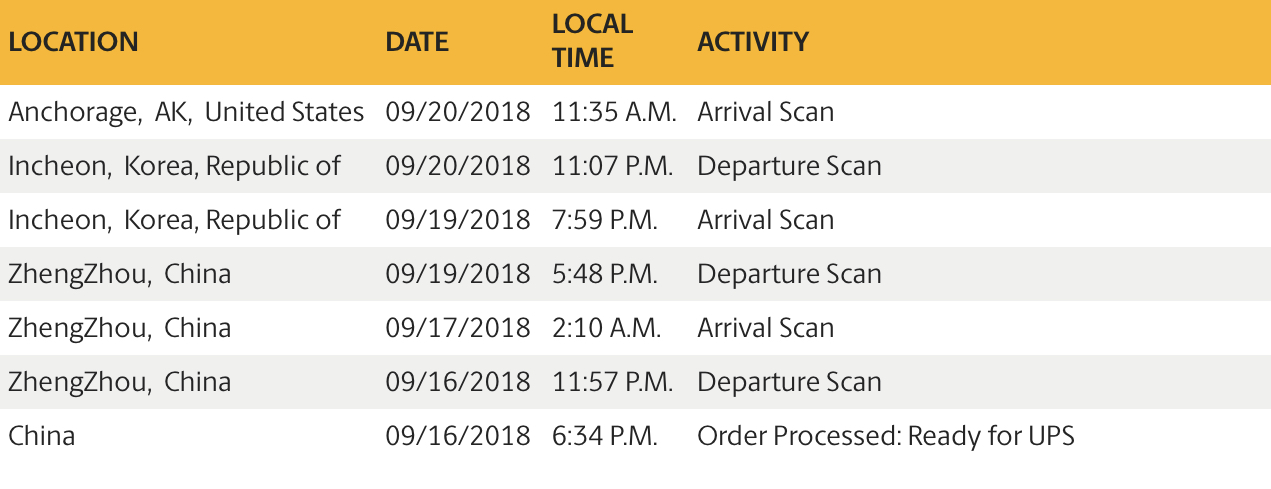The height and width of the screenshot is (489, 1271).
Task: Click the 11:57 P.M. time cell
Action: point(613,382)
